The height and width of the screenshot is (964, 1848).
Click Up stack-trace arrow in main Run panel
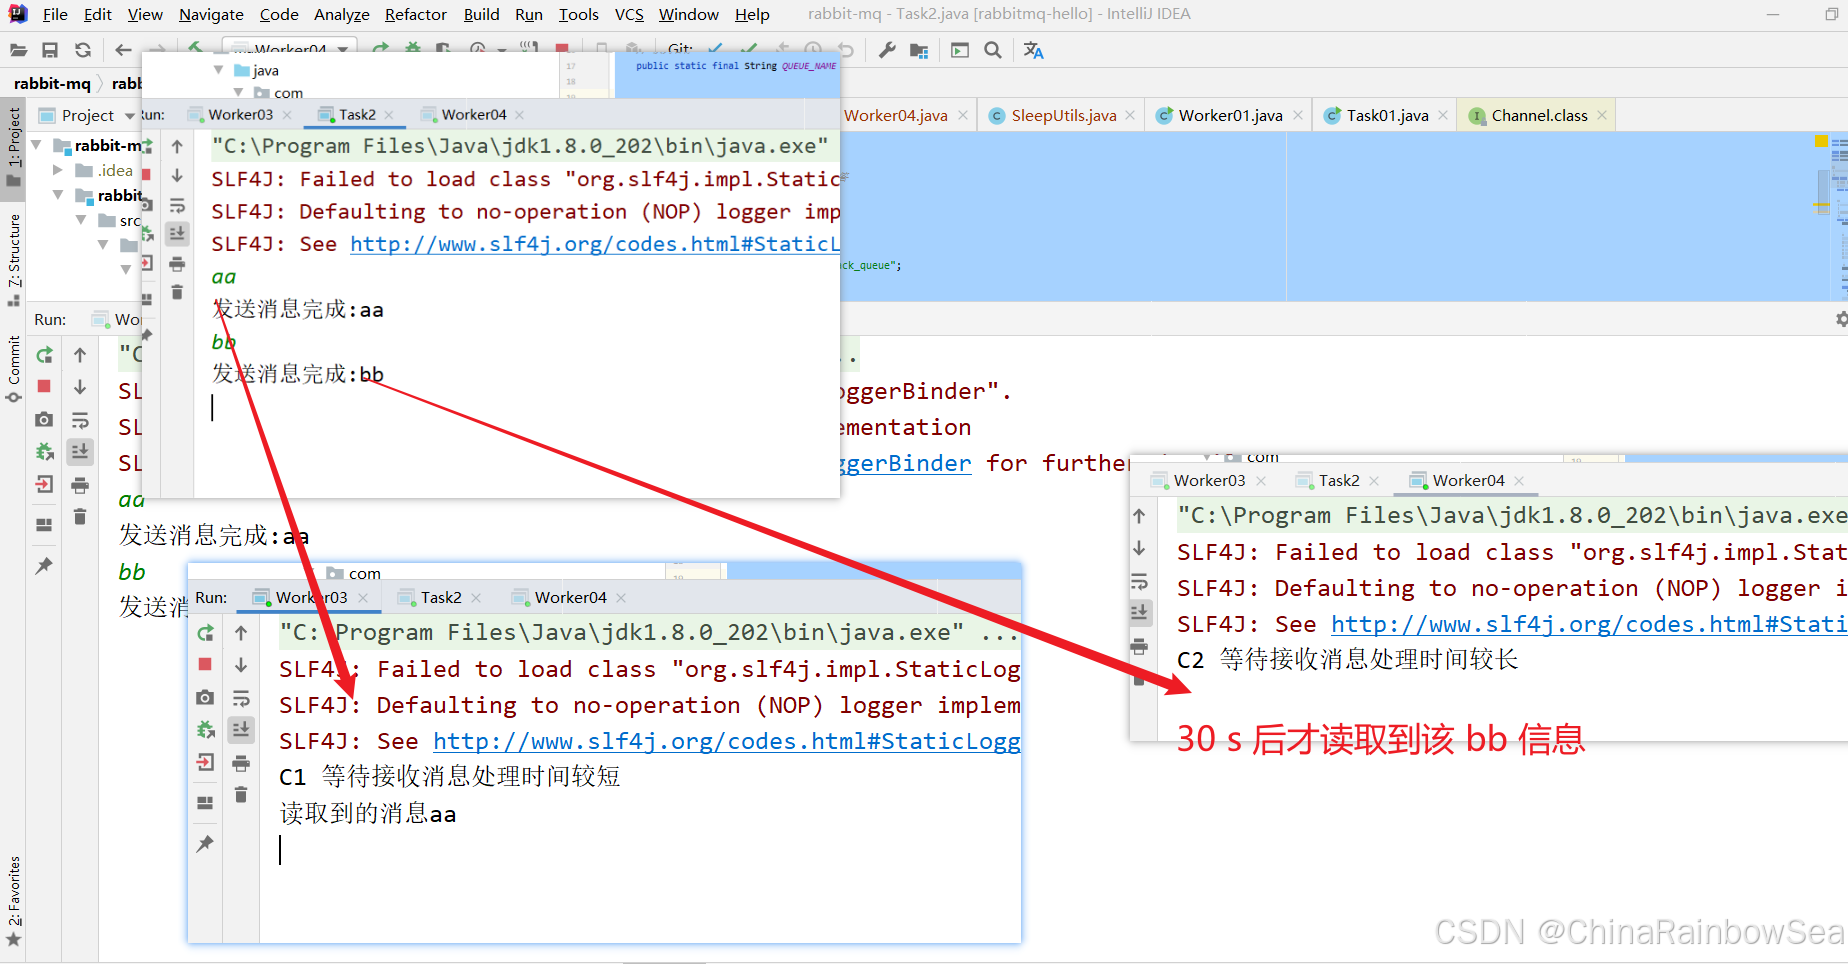(x=80, y=355)
